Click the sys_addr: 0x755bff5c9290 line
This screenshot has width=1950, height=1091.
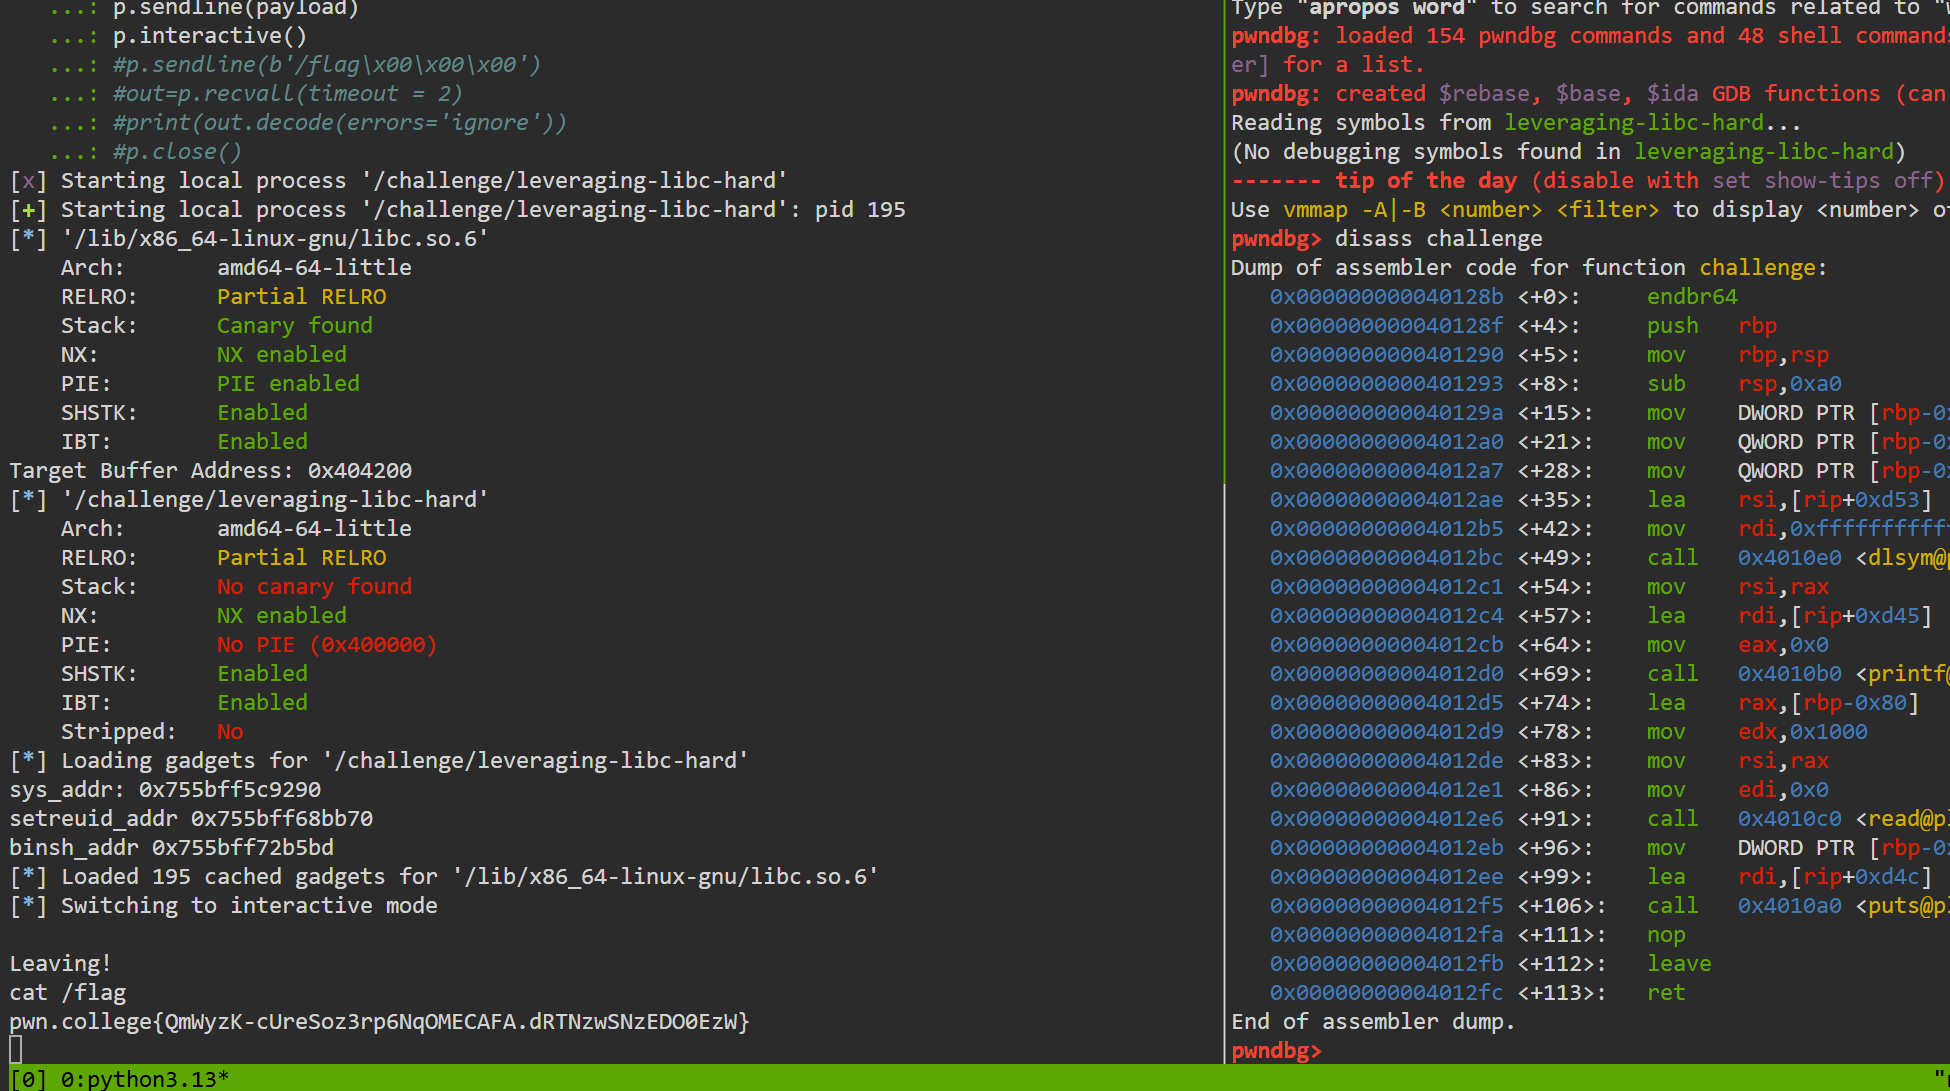(166, 790)
